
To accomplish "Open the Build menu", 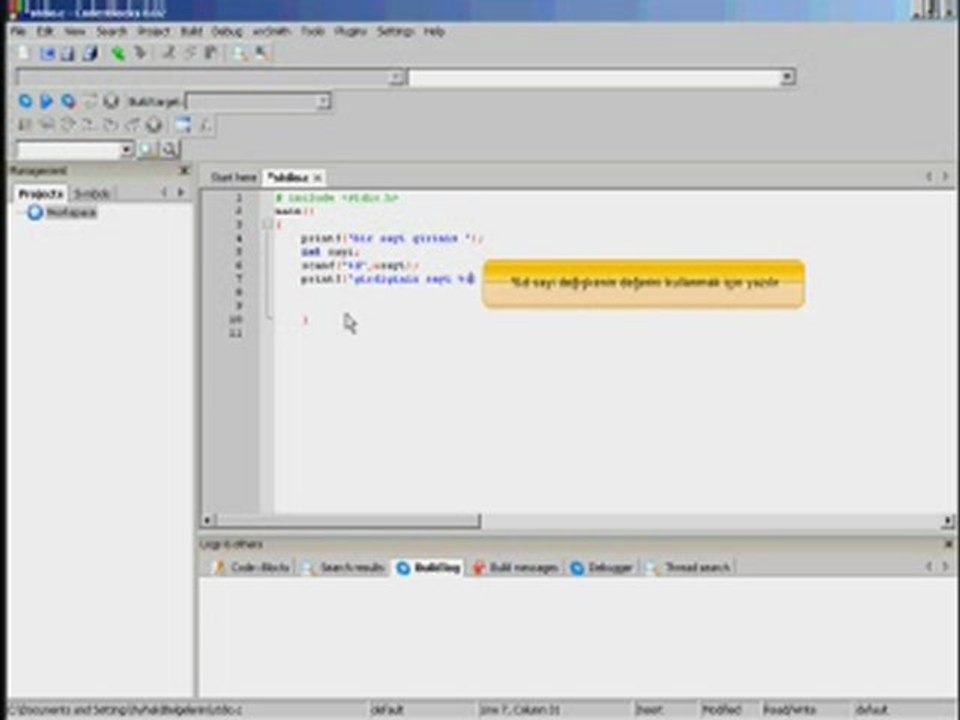I will [191, 31].
